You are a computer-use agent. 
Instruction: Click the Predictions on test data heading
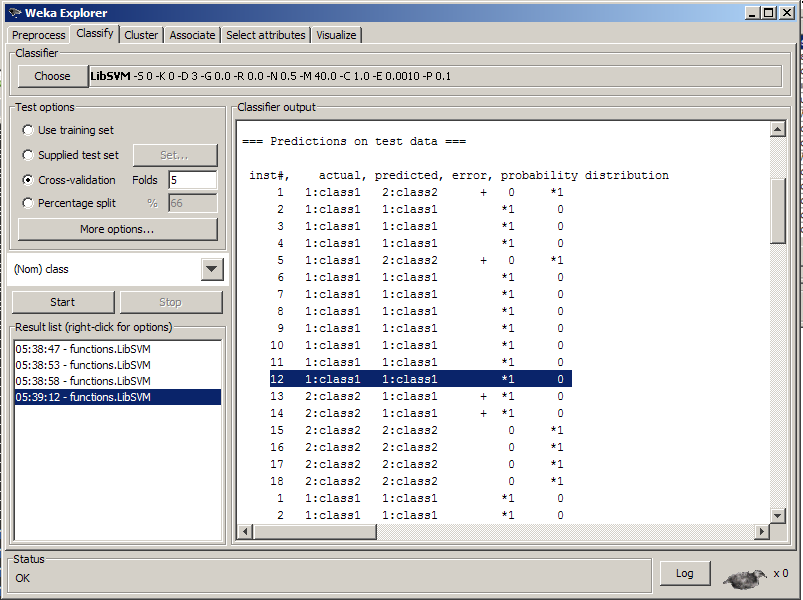(x=354, y=141)
